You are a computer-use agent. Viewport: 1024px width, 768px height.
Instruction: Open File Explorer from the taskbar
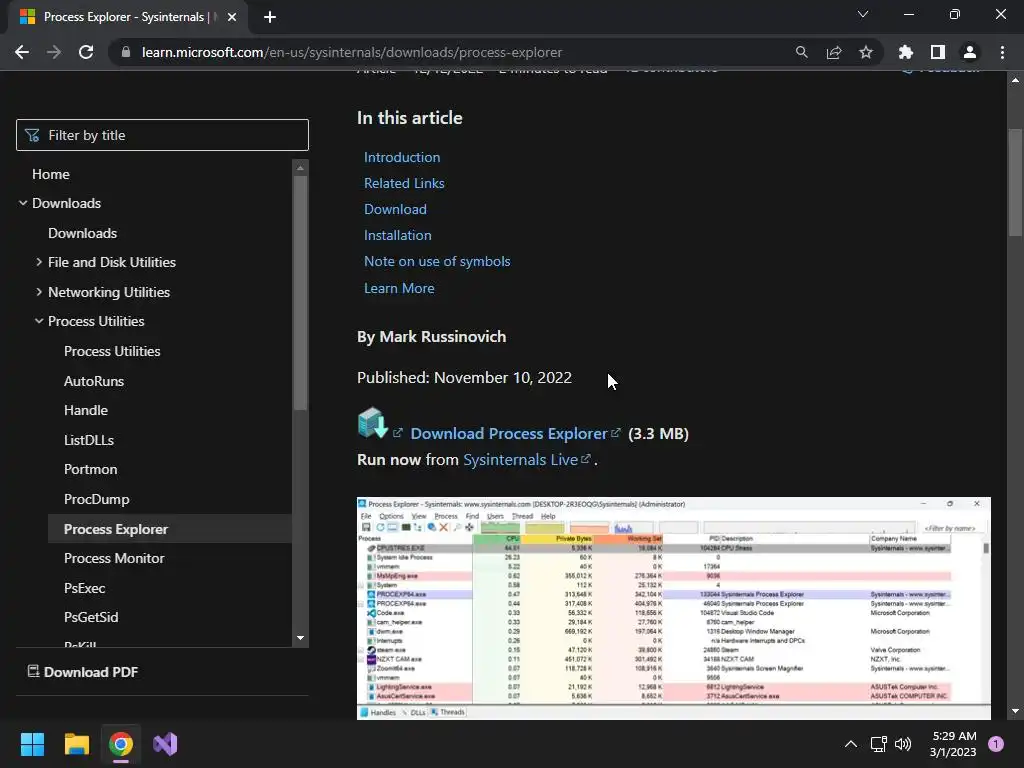76,744
